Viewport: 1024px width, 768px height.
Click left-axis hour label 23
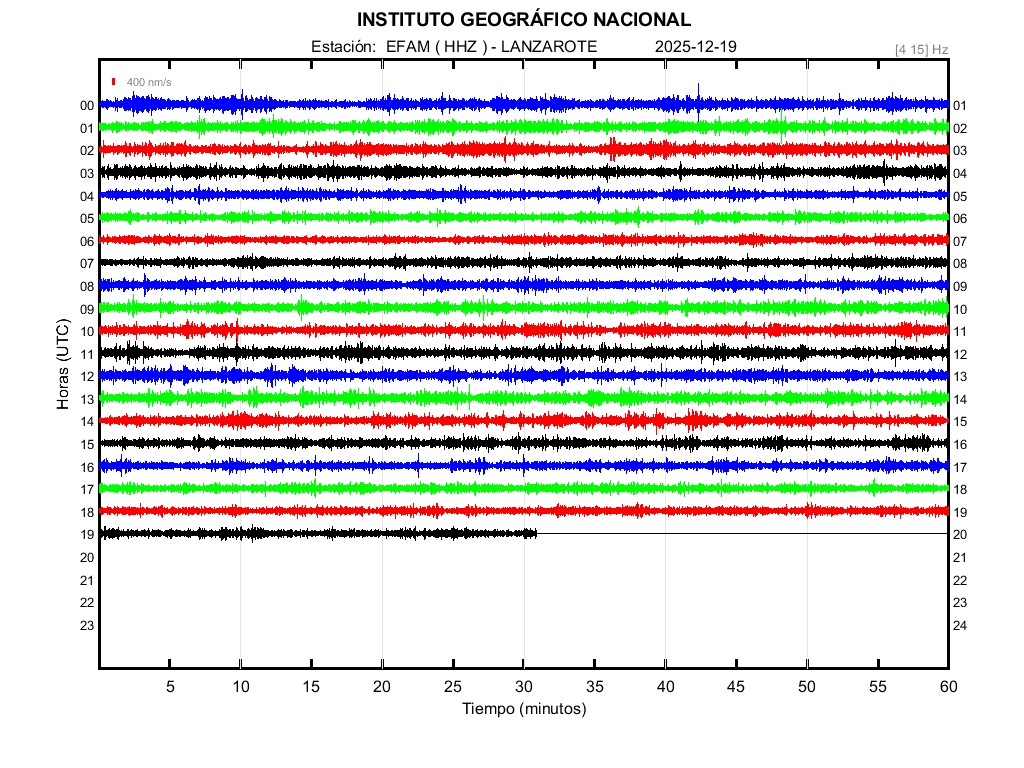tap(87, 626)
